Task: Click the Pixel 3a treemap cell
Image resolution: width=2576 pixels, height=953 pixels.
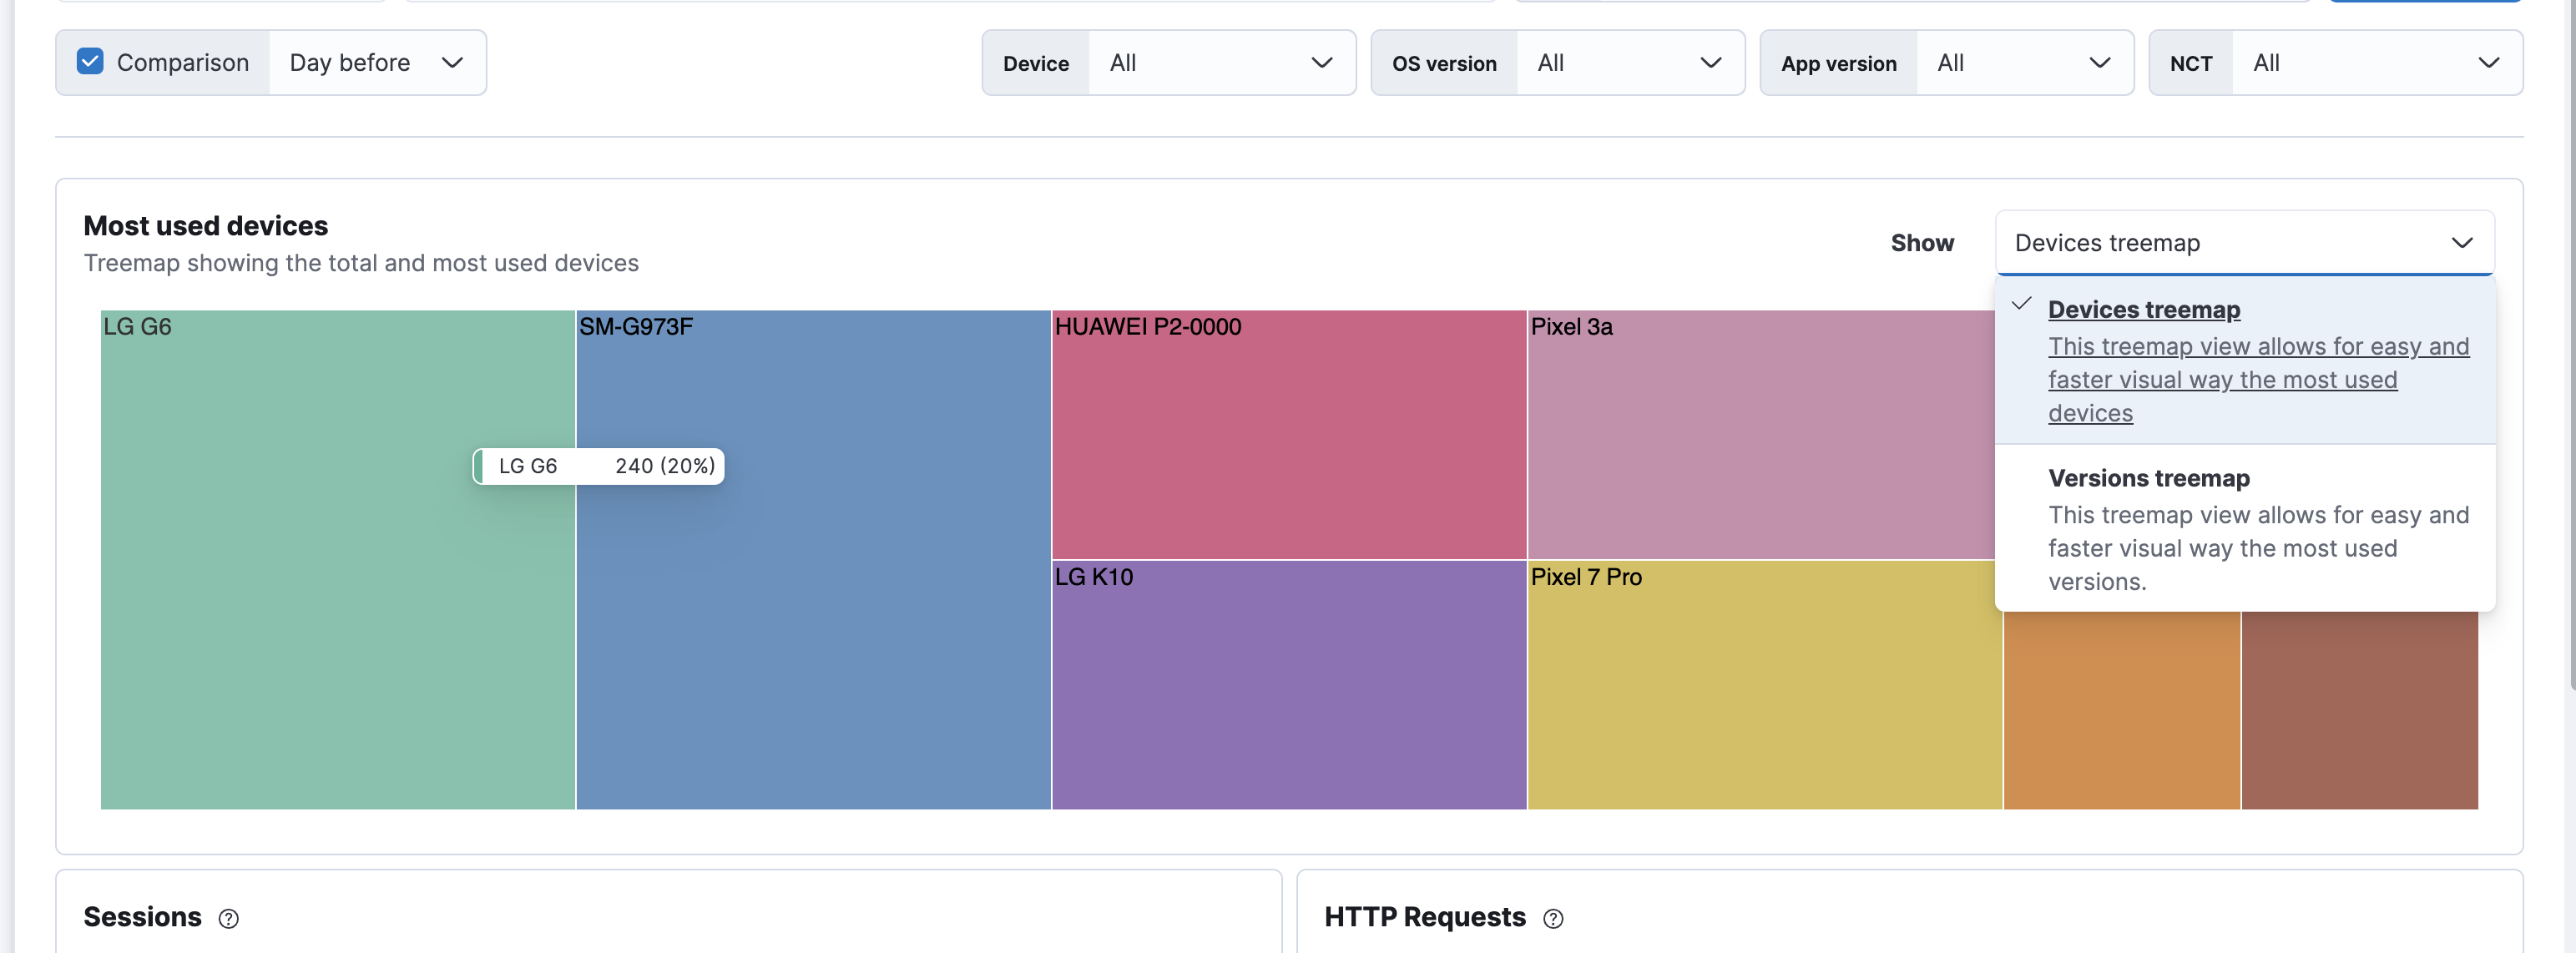Action: click(1760, 430)
